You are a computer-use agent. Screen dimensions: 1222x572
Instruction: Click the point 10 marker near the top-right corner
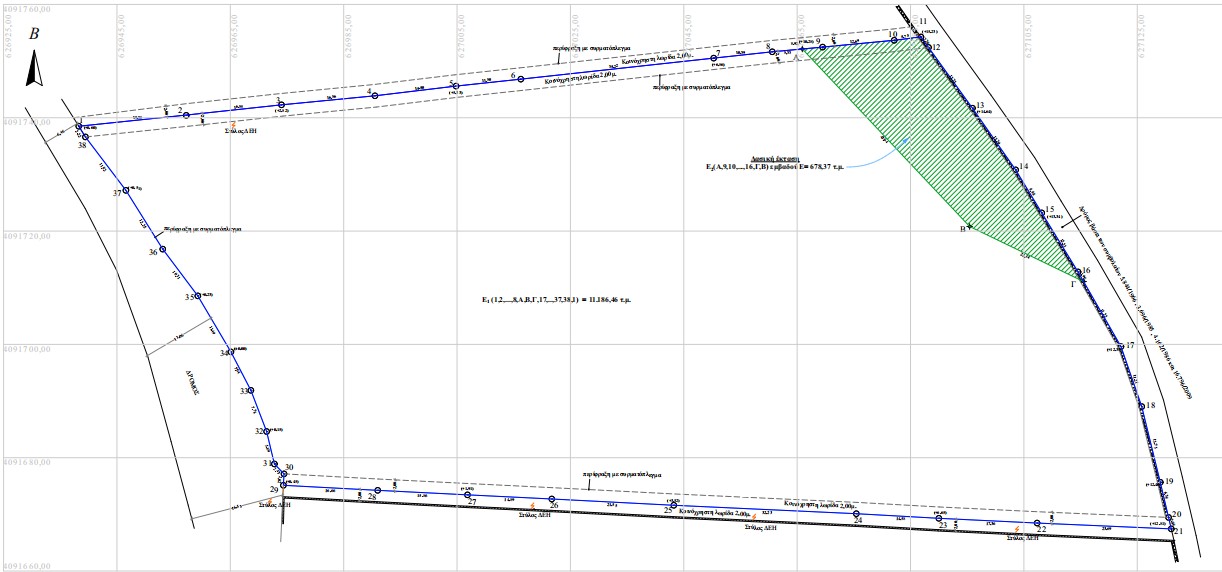[x=895, y=40]
